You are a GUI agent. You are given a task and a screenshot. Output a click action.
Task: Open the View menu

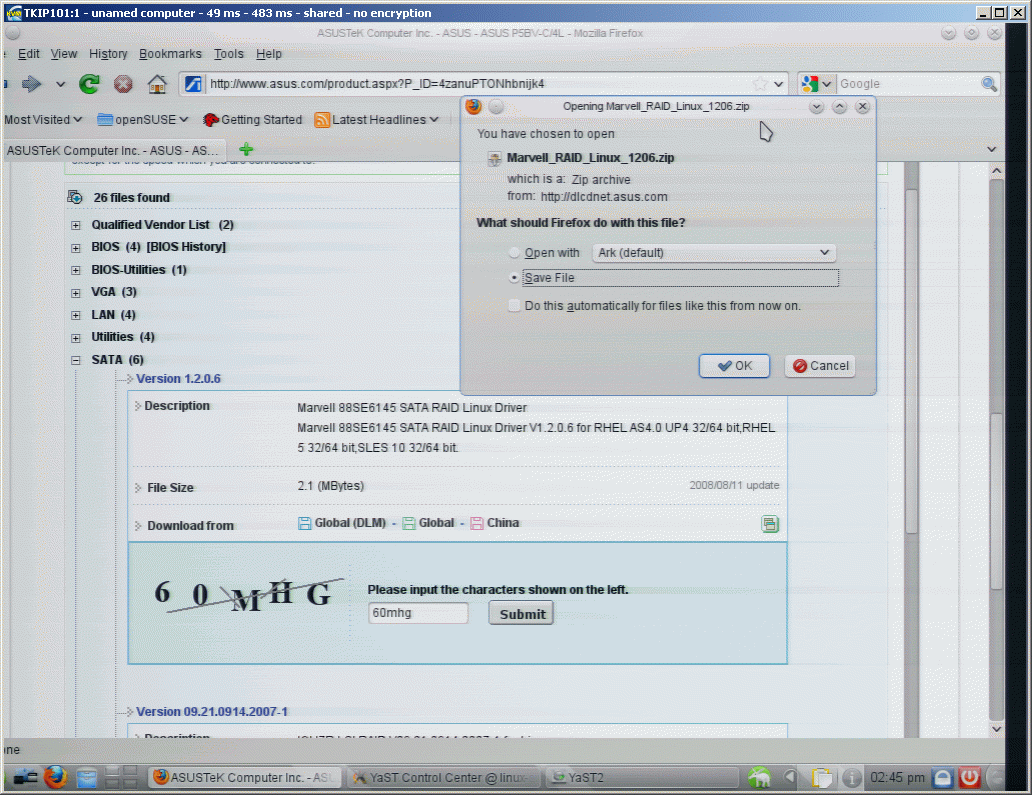point(64,54)
